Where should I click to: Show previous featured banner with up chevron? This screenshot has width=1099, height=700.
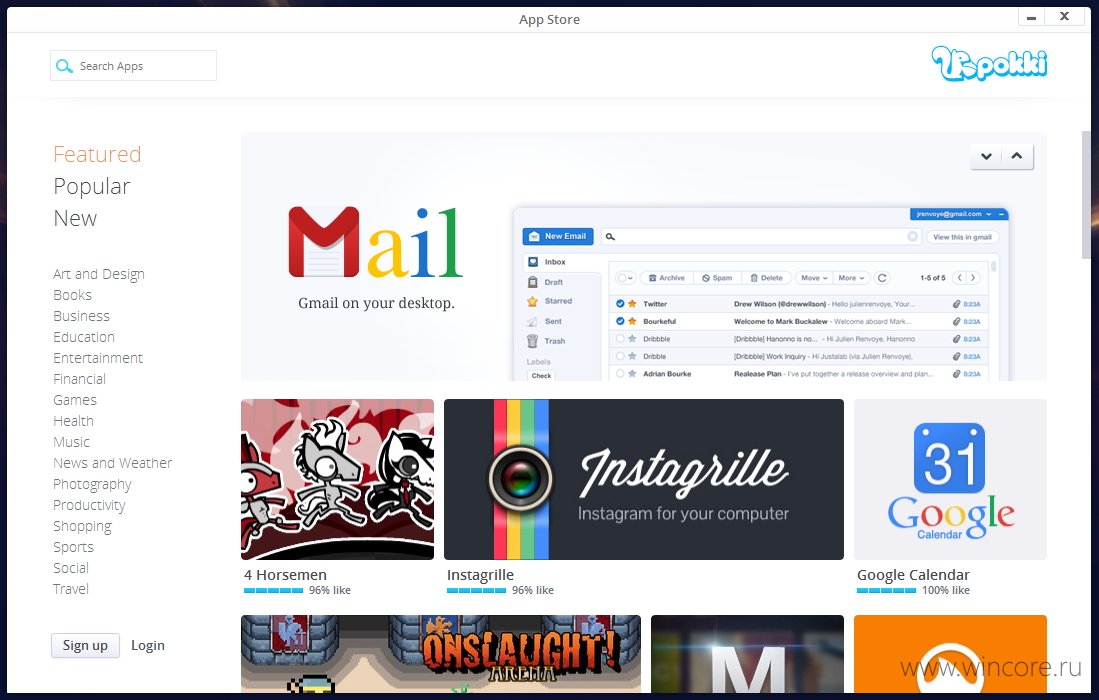(x=1017, y=156)
